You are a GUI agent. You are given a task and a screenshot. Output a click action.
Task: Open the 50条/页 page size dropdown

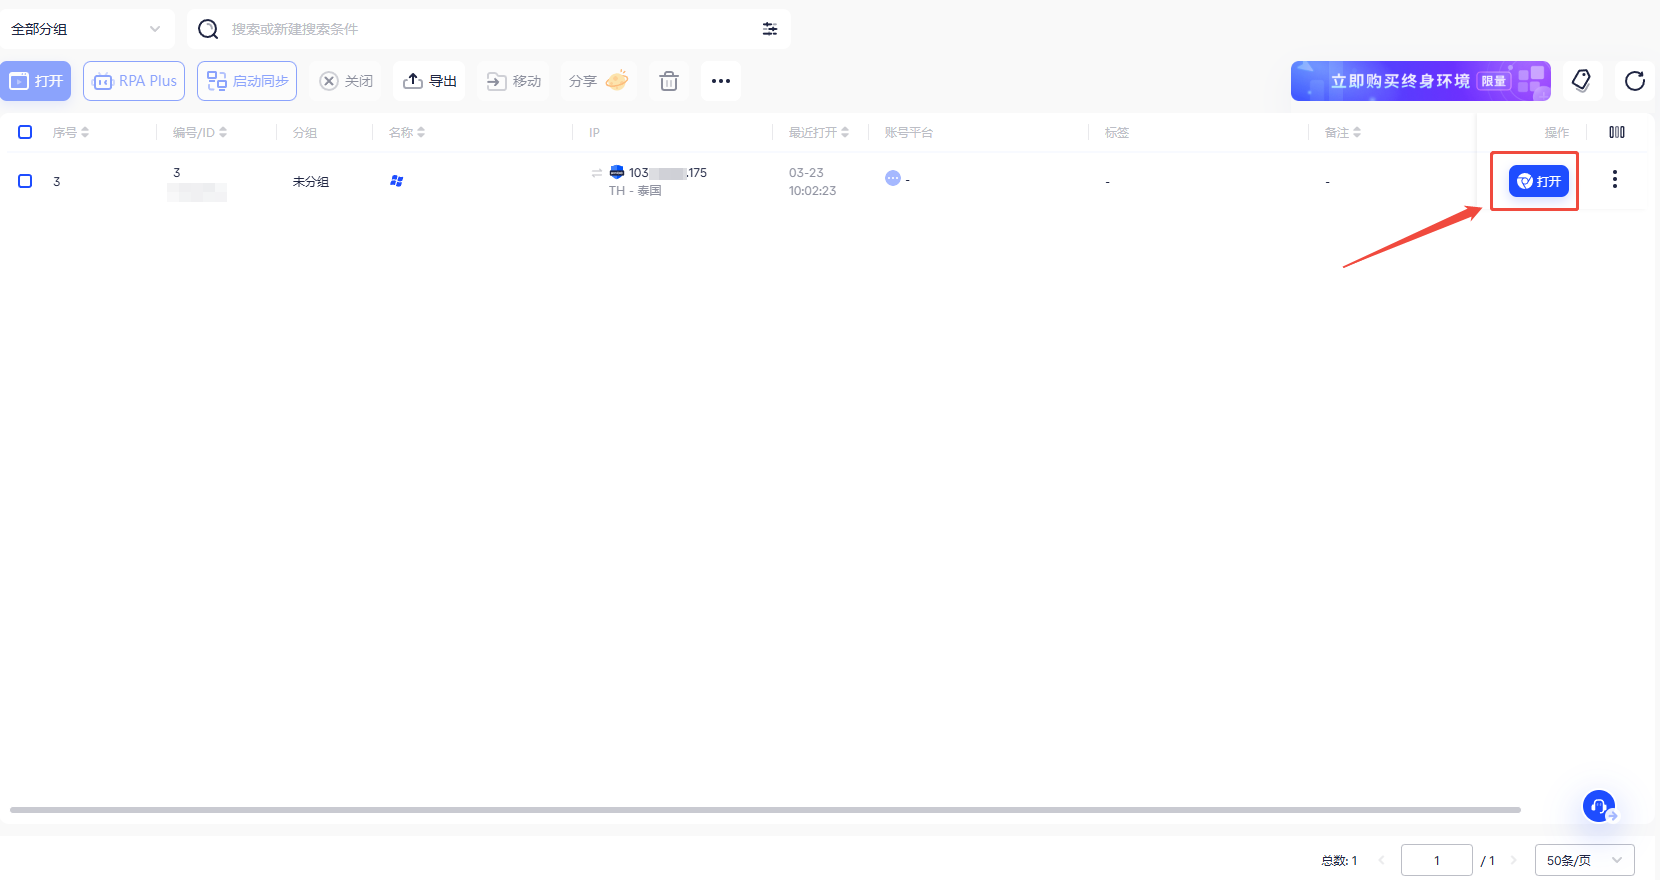pyautogui.click(x=1584, y=860)
